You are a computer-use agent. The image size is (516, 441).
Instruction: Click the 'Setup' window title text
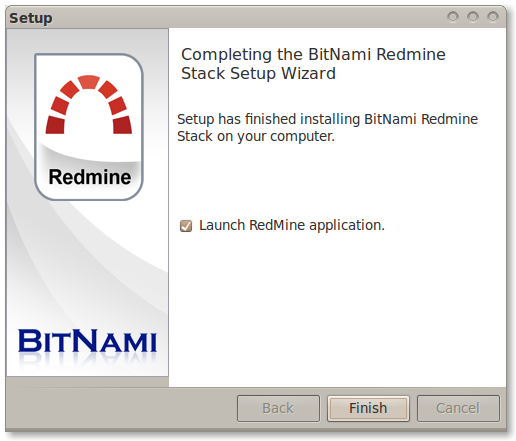31,18
